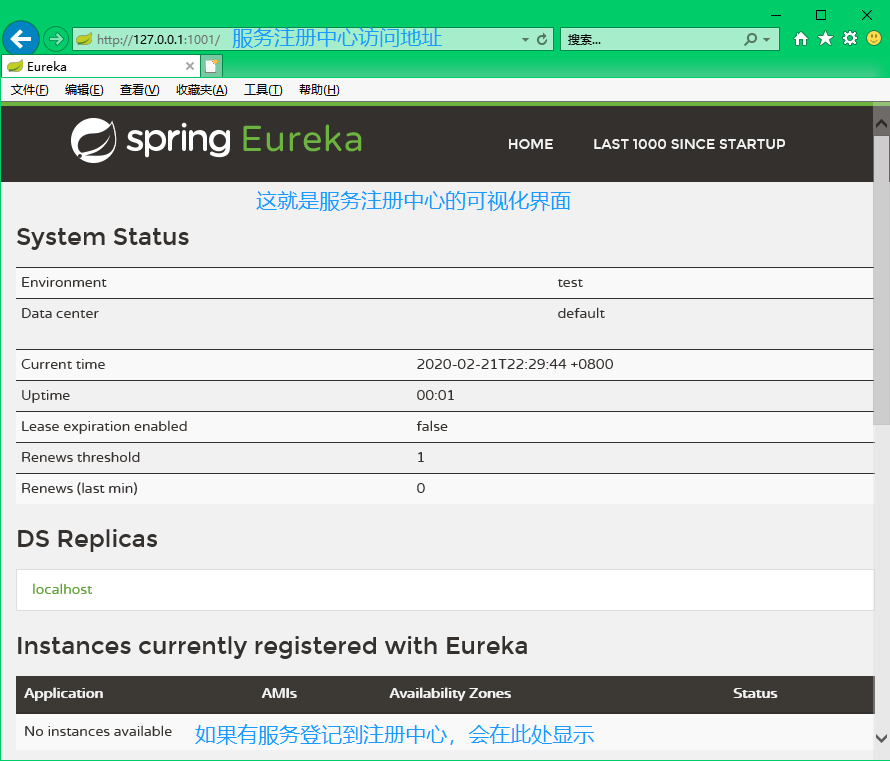Open the Tools gear icon
This screenshot has width=890, height=761.
coord(850,39)
